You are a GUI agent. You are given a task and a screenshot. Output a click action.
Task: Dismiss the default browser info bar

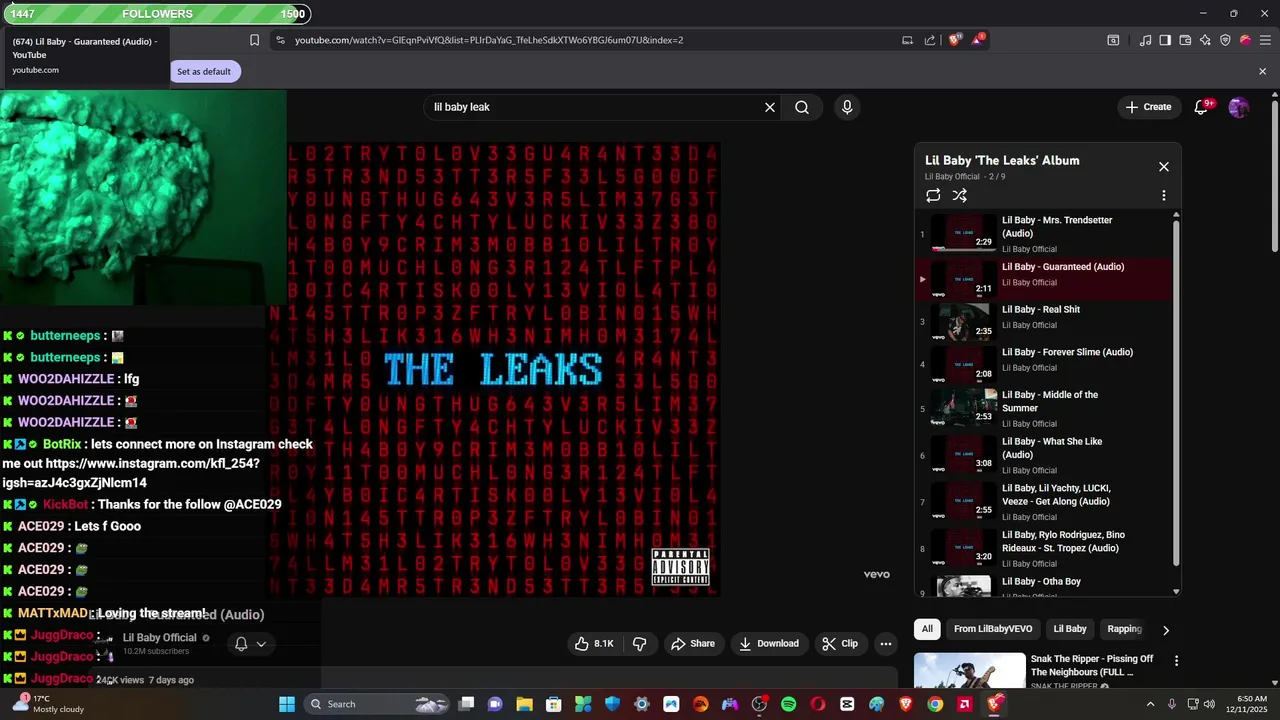pyautogui.click(x=1262, y=71)
